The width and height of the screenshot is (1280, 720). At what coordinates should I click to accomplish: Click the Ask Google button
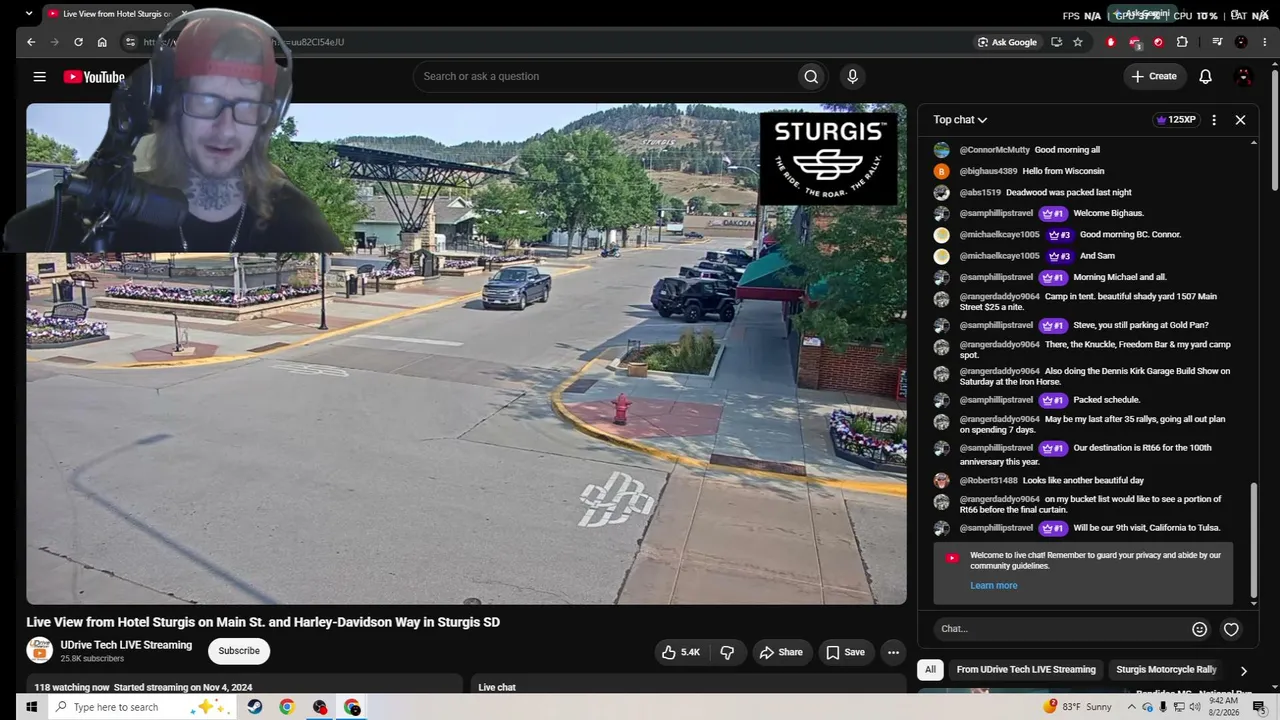(x=1008, y=42)
